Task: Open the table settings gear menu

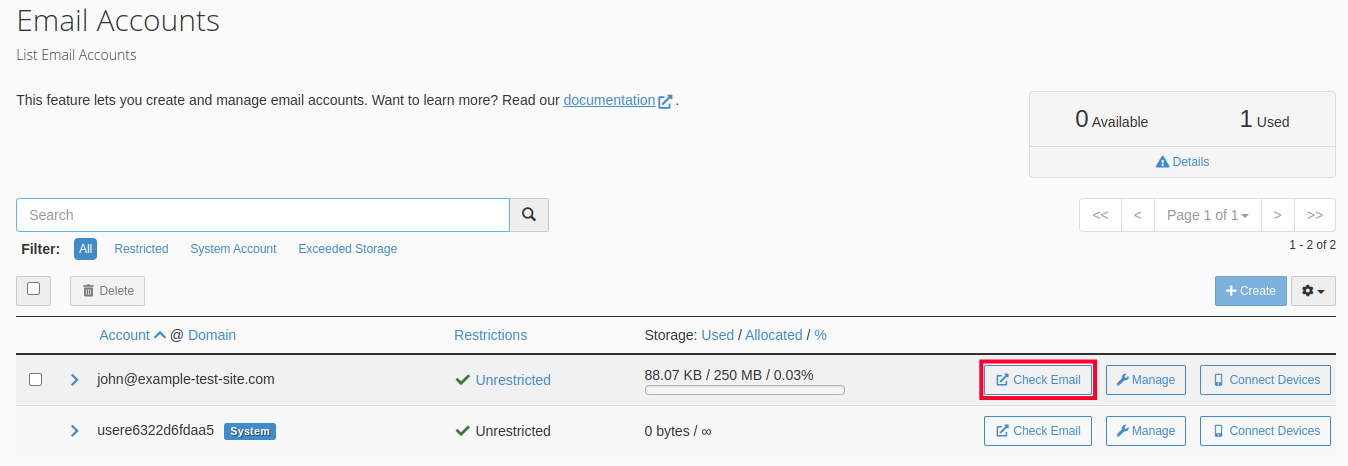Action: click(1313, 291)
